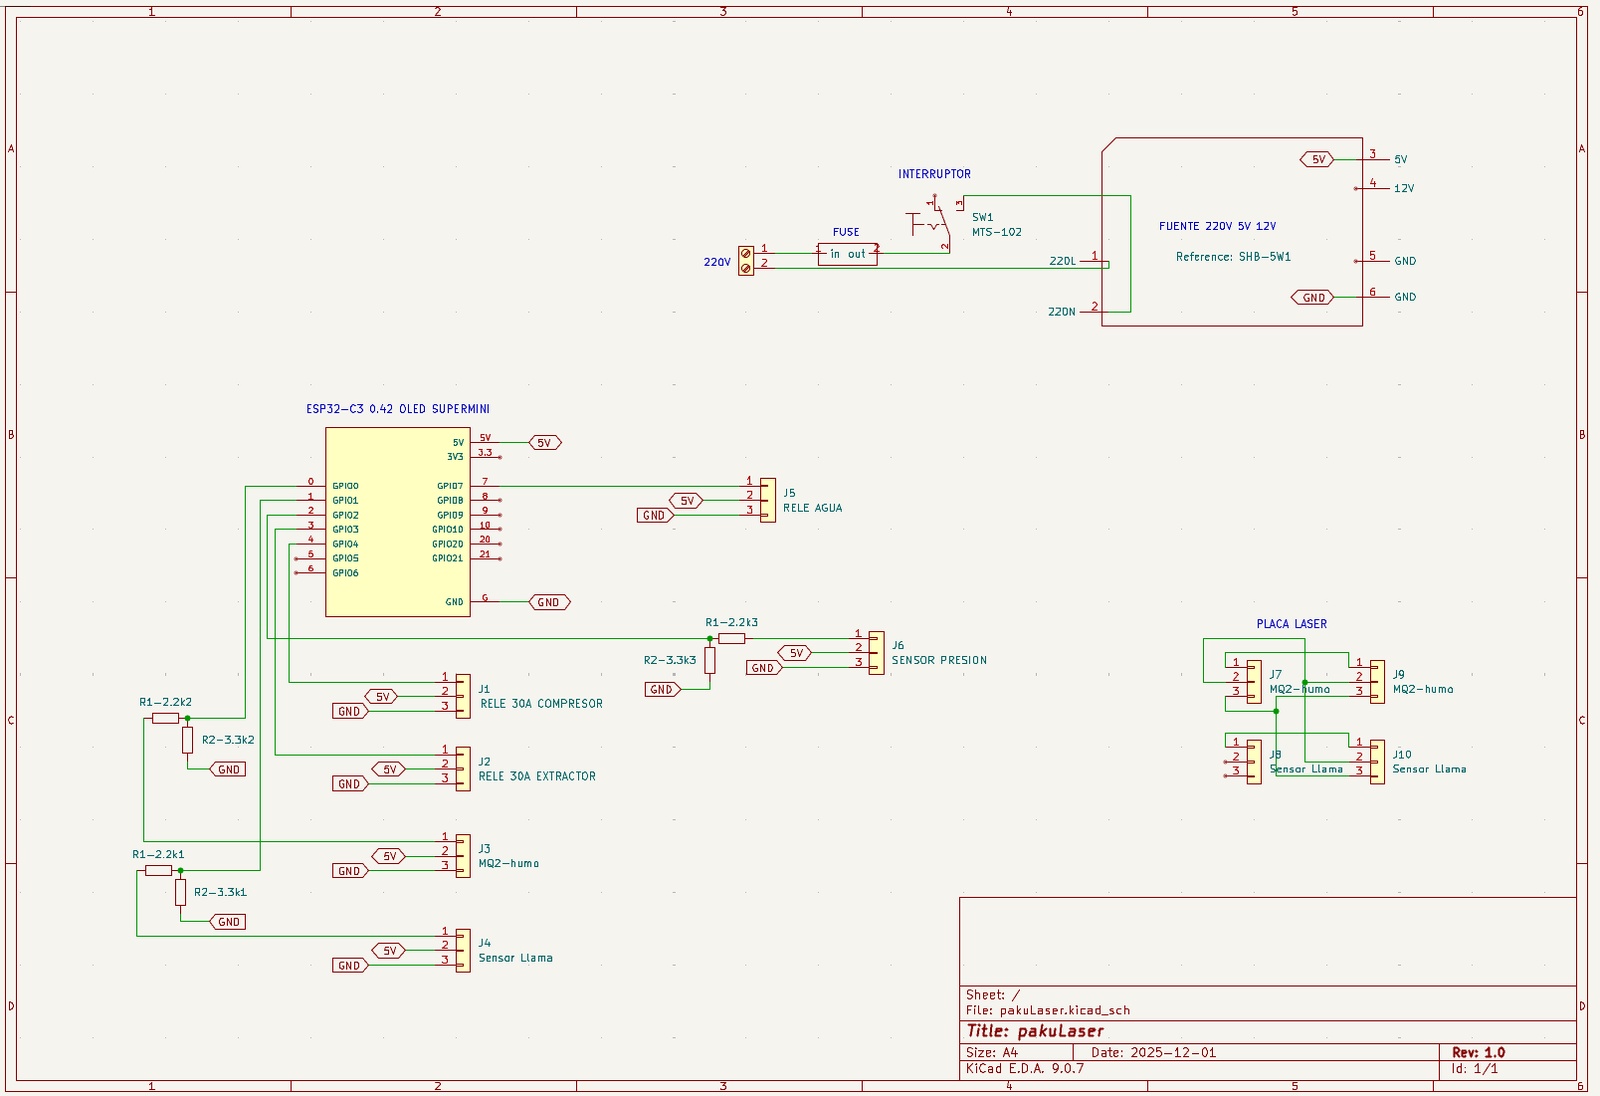
Task: Select the Size: A4 field
Action: [992, 1052]
